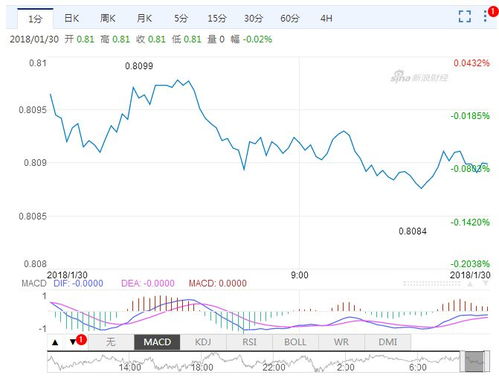Click the 0.8095 price axis label
Viewport: 499px width, 378px height.
pyautogui.click(x=33, y=110)
